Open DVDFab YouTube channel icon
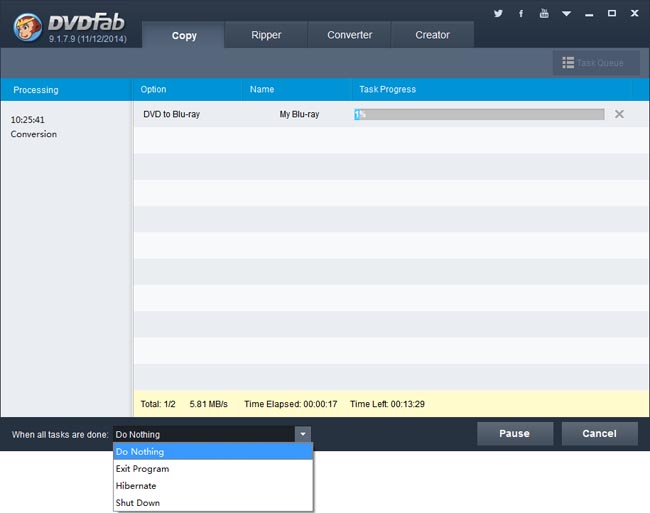650x513 pixels. click(544, 13)
